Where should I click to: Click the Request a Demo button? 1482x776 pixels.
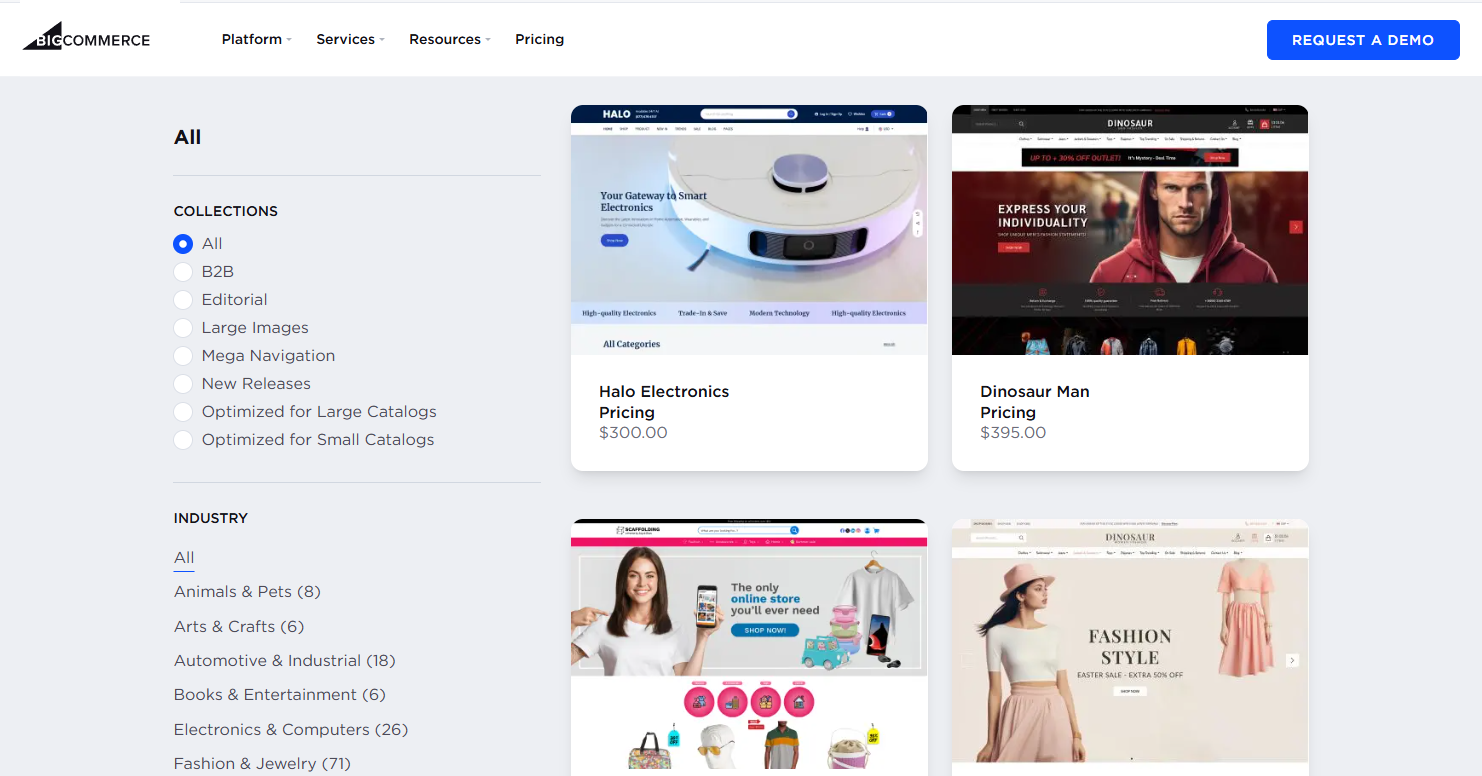[x=1362, y=40]
